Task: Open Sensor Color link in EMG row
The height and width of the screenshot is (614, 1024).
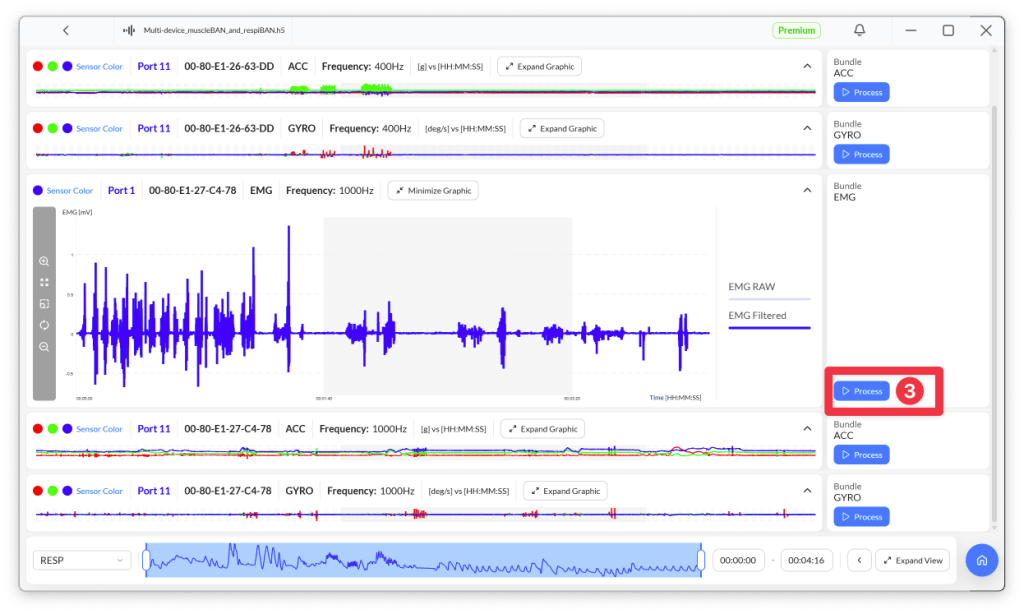Action: click(70, 191)
